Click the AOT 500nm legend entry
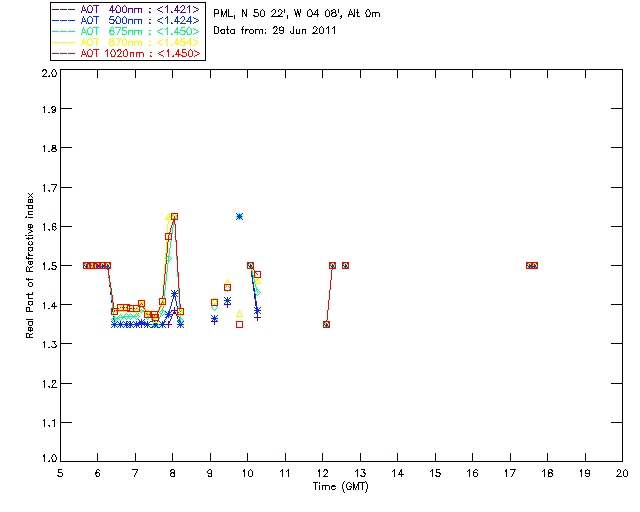Viewport: 640px width, 512px height. tap(126, 20)
